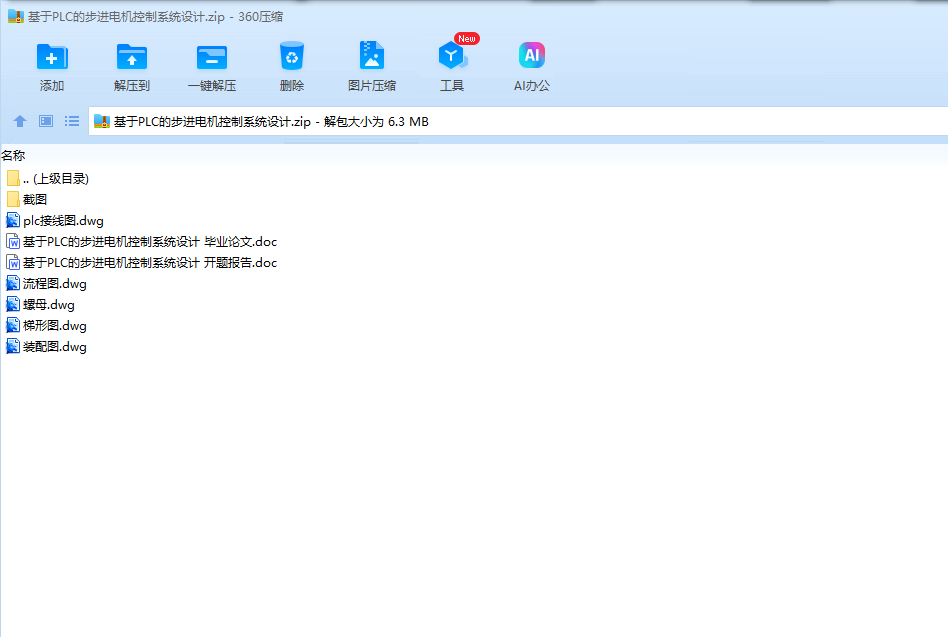Viewport: 948px width, 637px height.
Task: Click the Word icon of 毕业论文.doc
Action: click(13, 242)
